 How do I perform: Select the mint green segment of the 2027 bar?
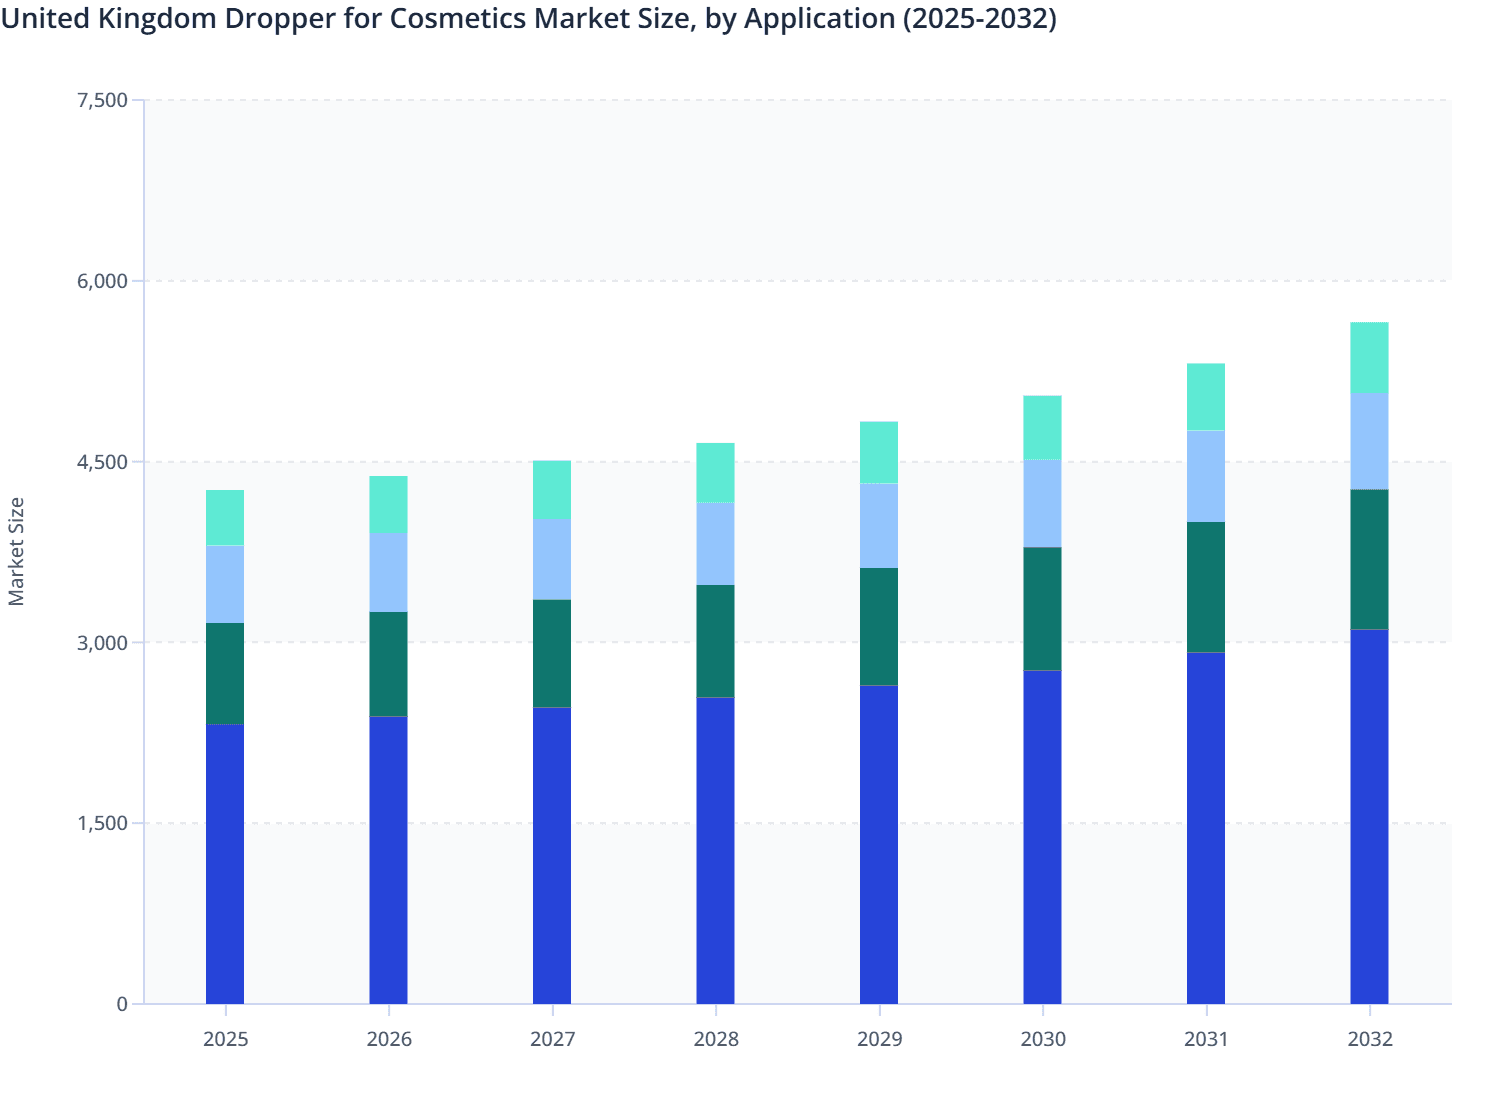coord(553,490)
